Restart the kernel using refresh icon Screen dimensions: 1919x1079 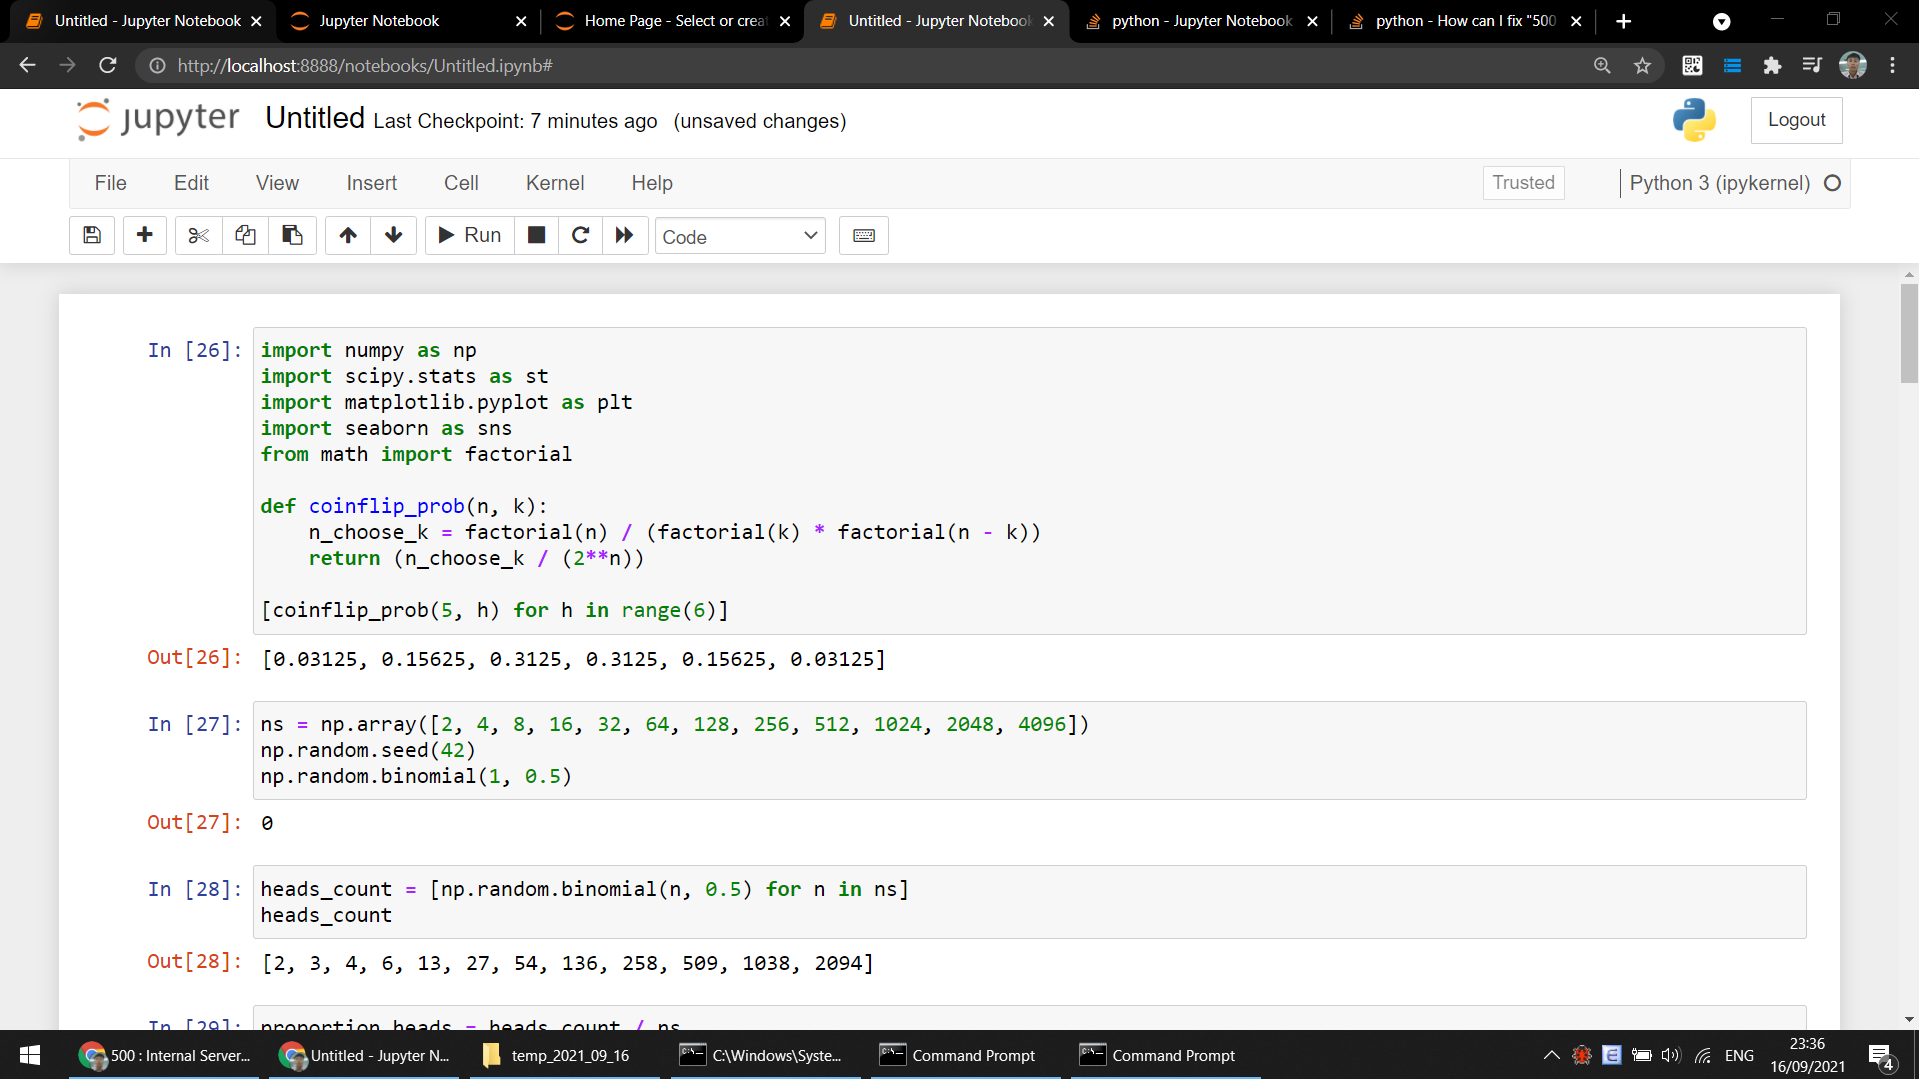580,235
